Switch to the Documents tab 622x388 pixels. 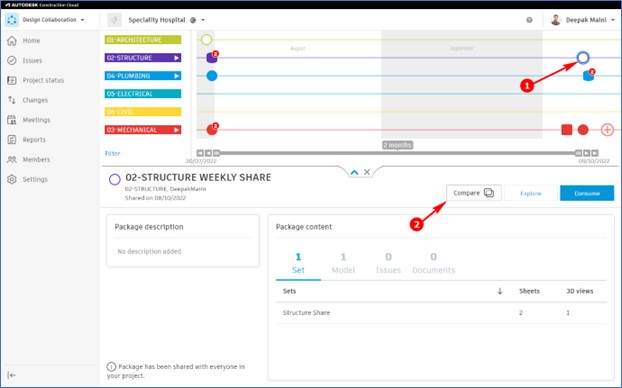point(433,263)
